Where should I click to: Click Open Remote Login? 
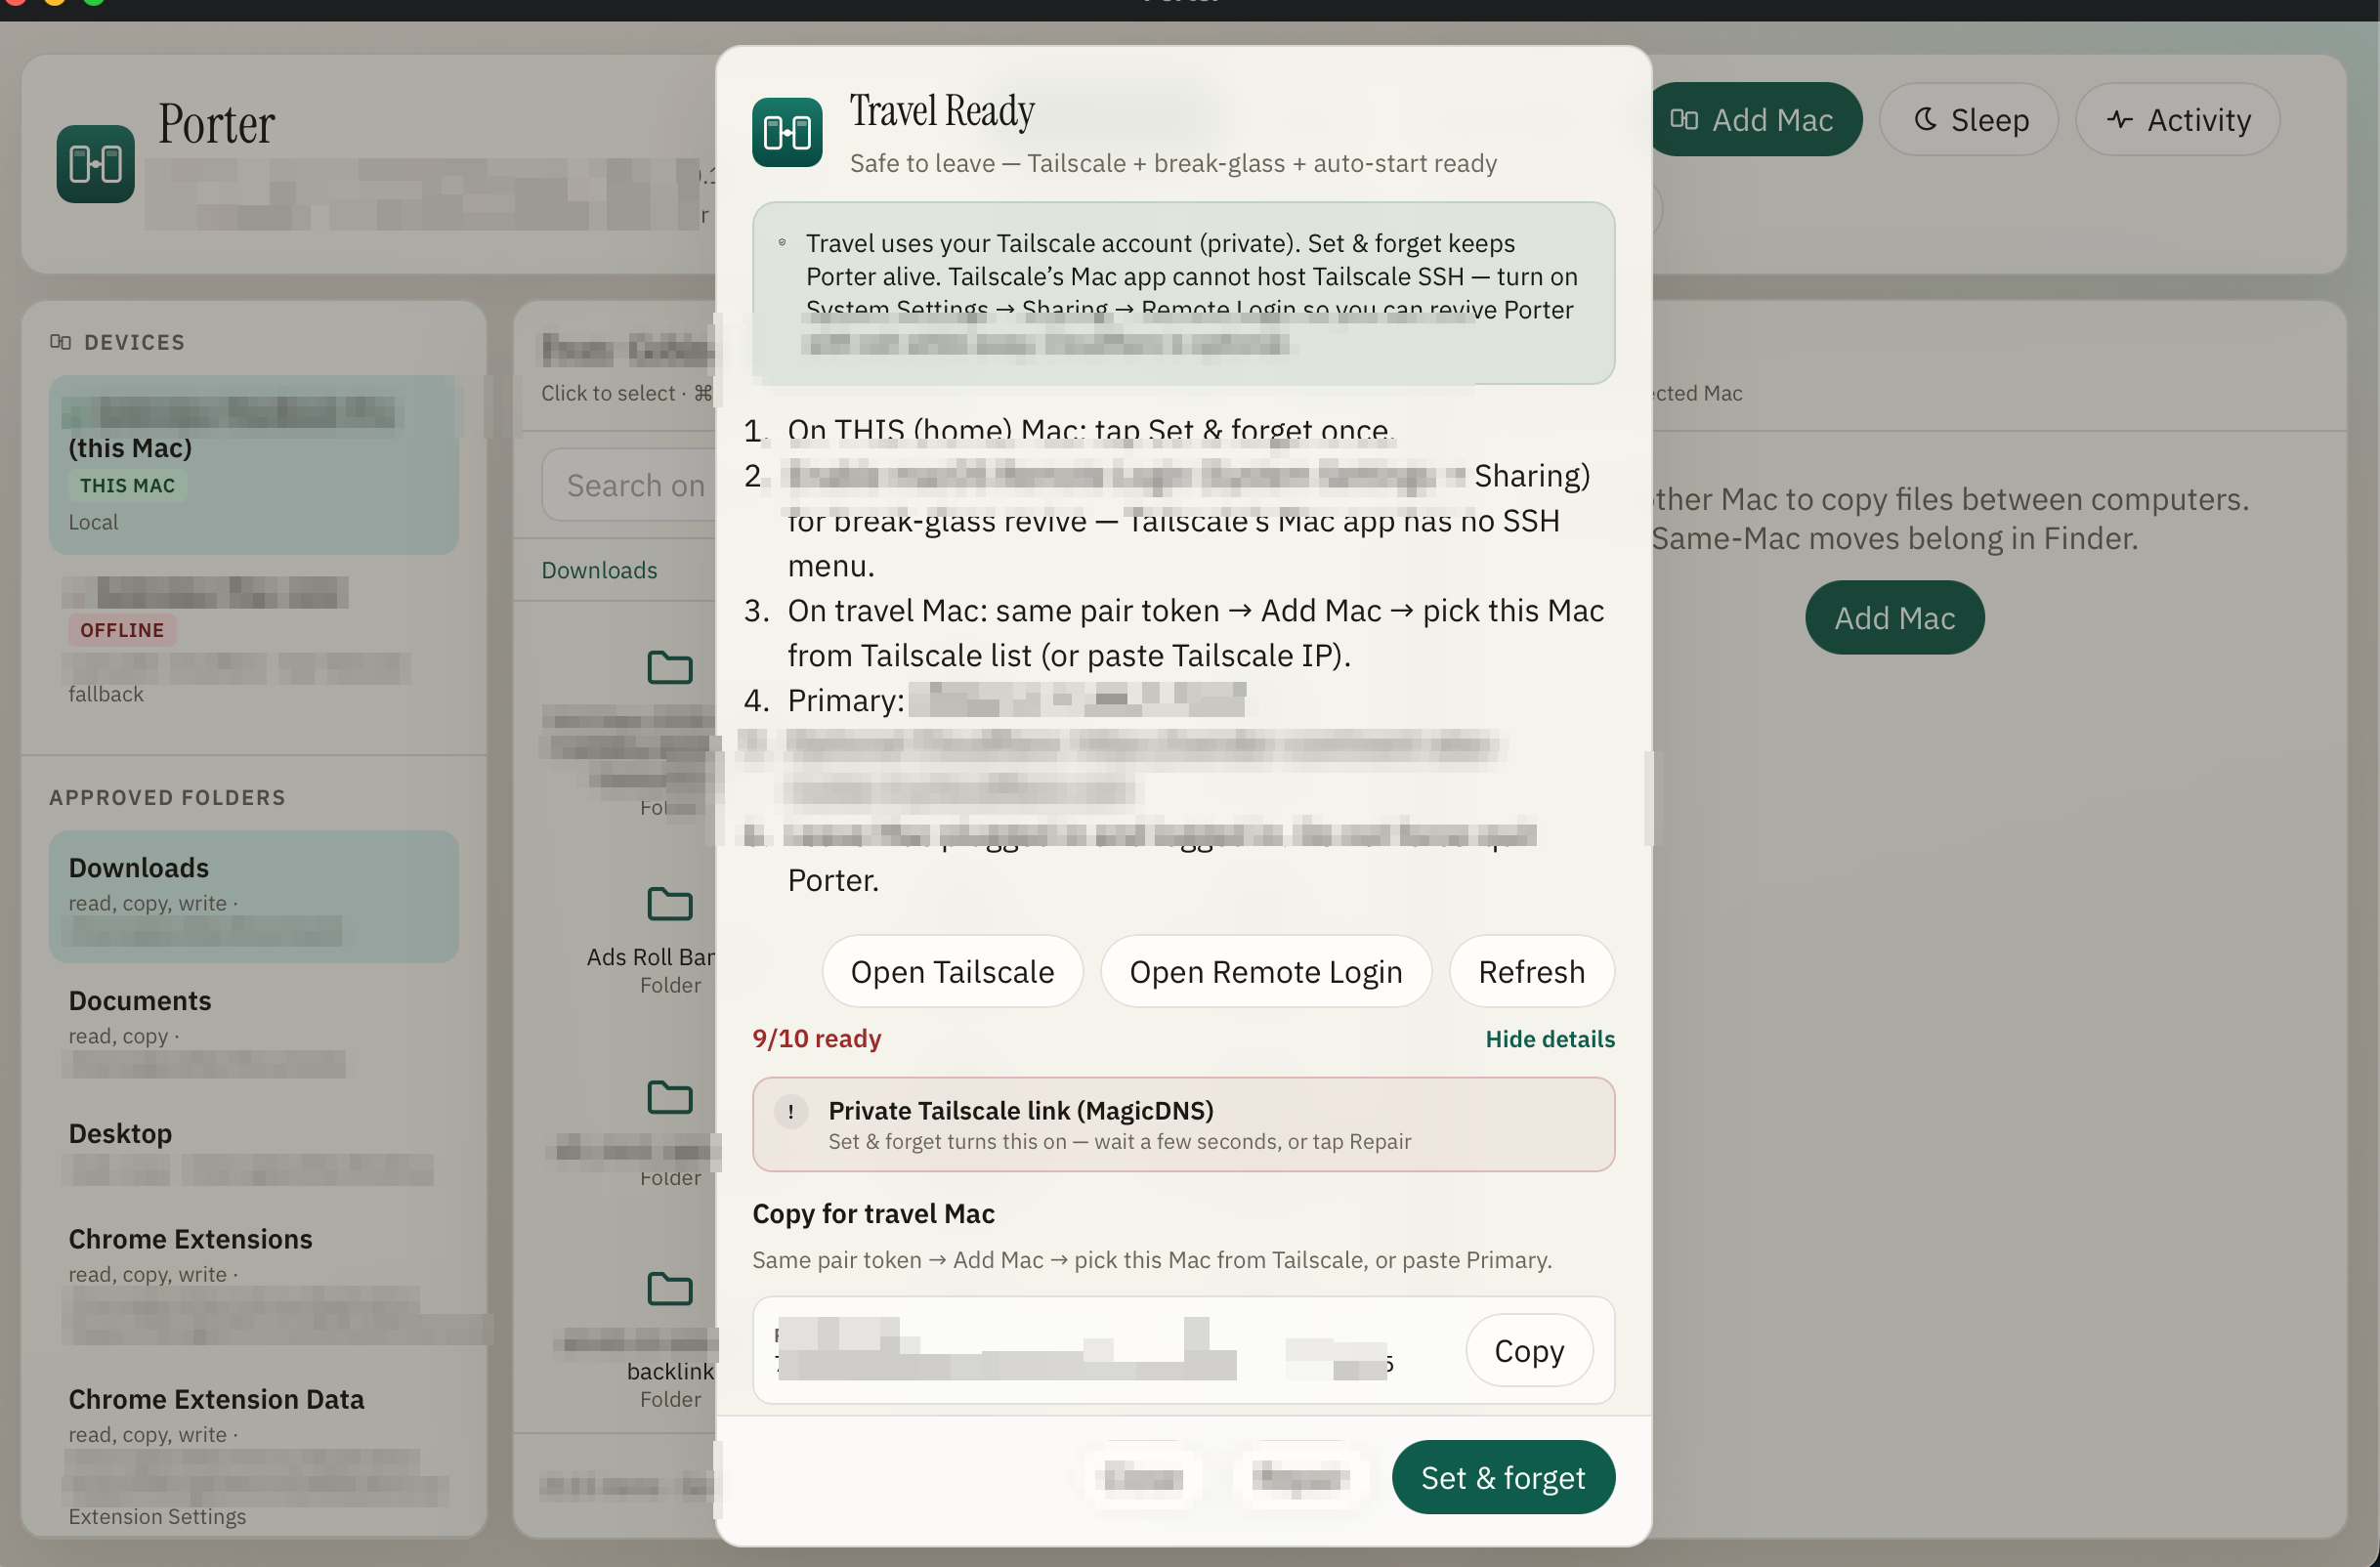[1265, 971]
